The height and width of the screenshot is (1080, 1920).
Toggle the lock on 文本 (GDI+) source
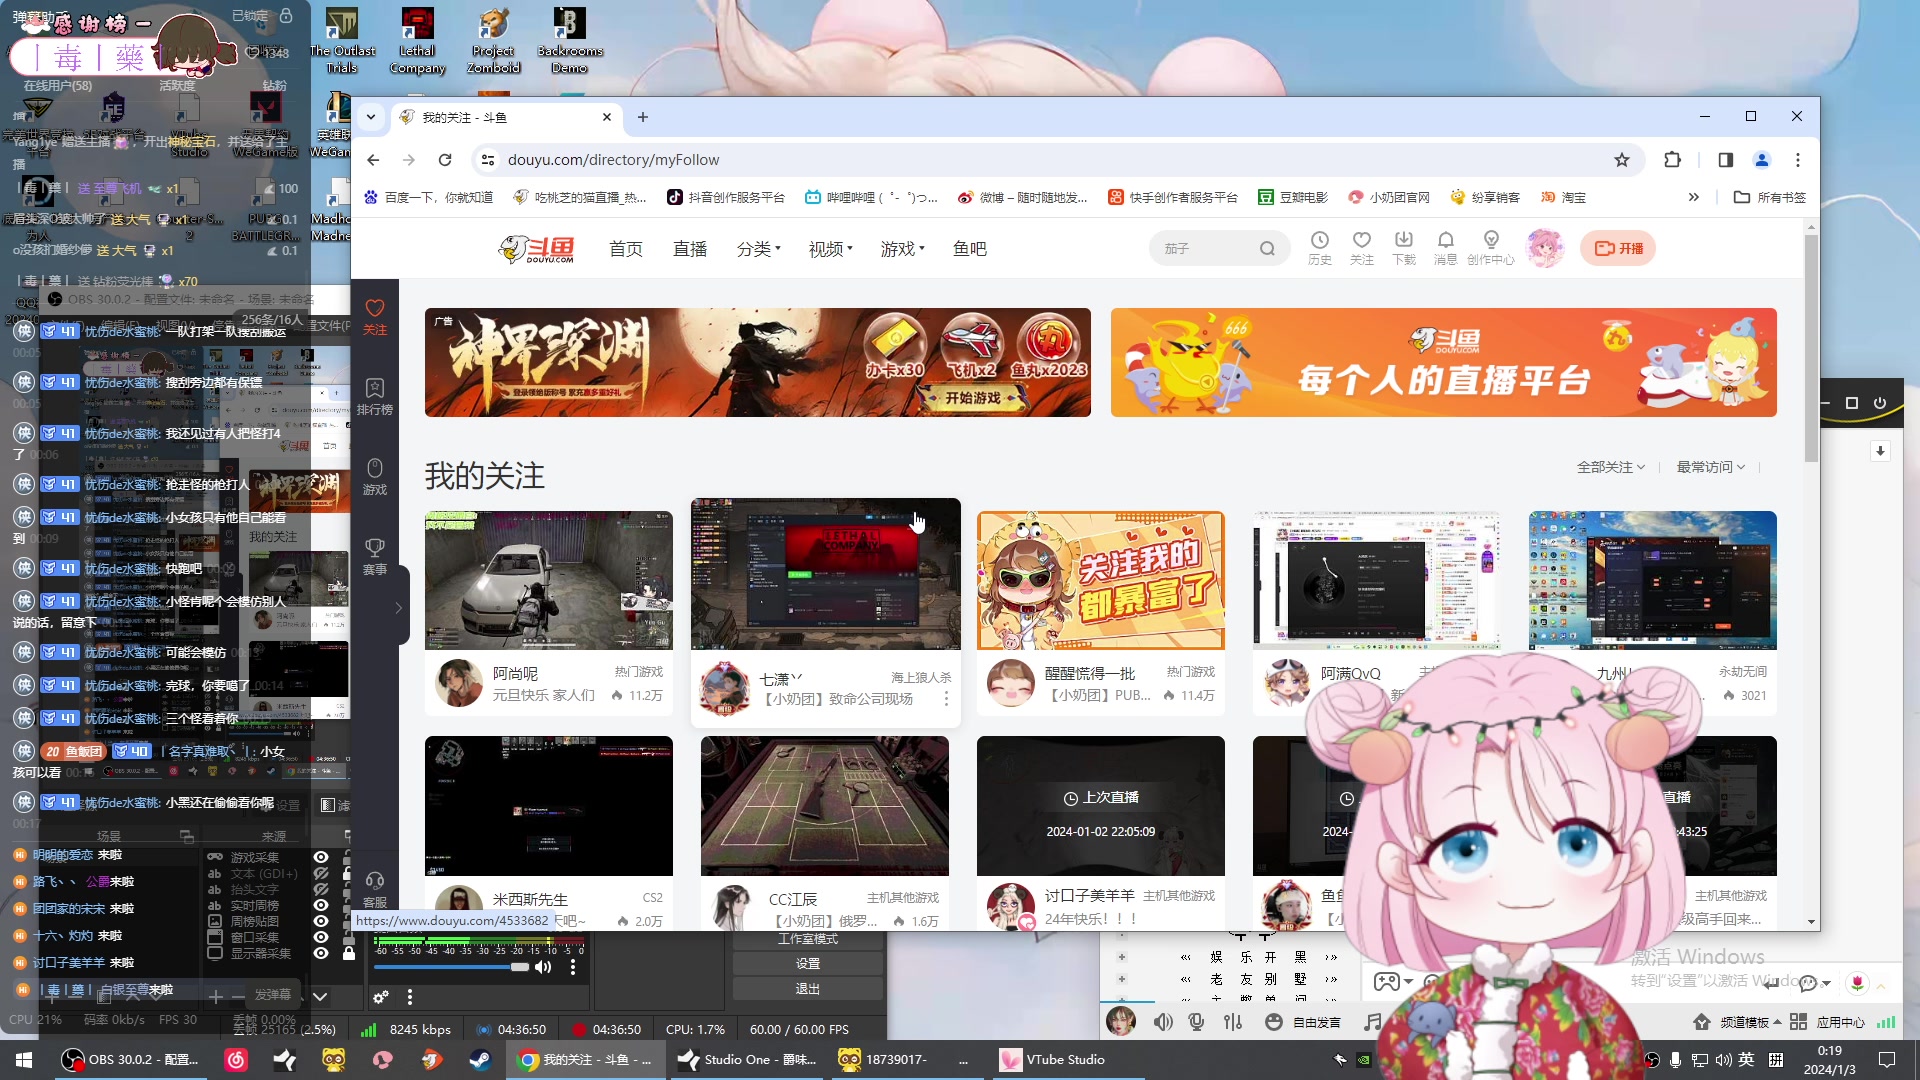[x=348, y=873]
